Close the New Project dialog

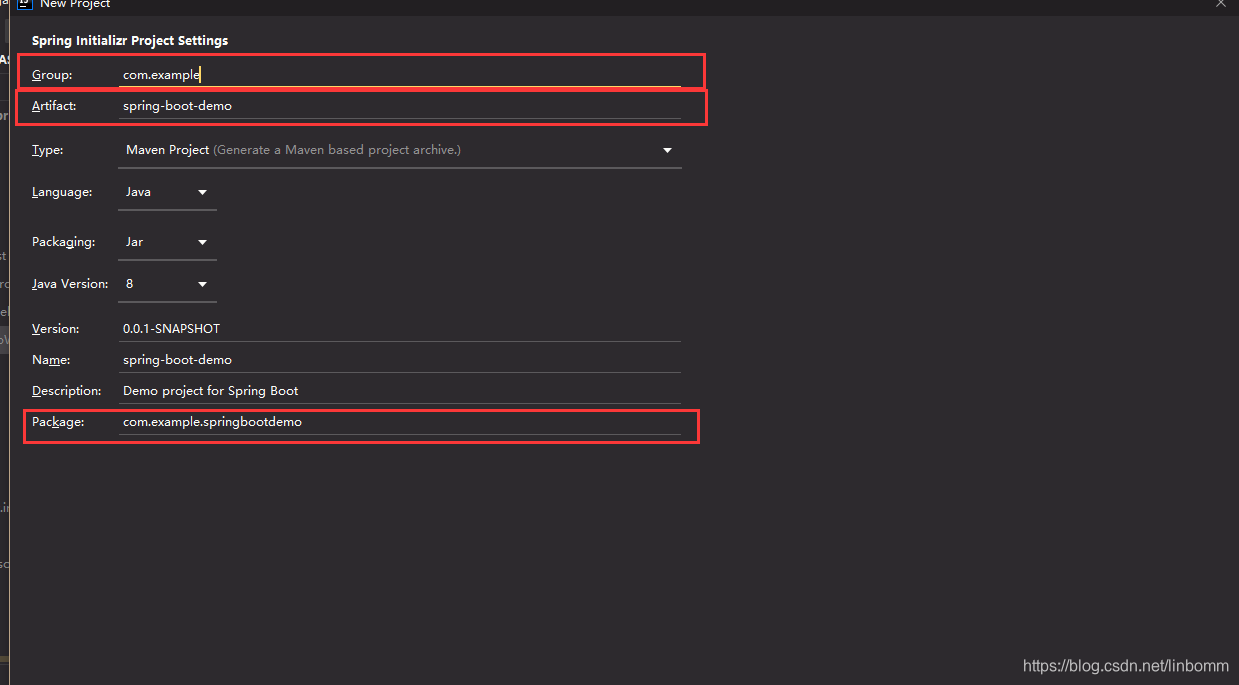1221,4
